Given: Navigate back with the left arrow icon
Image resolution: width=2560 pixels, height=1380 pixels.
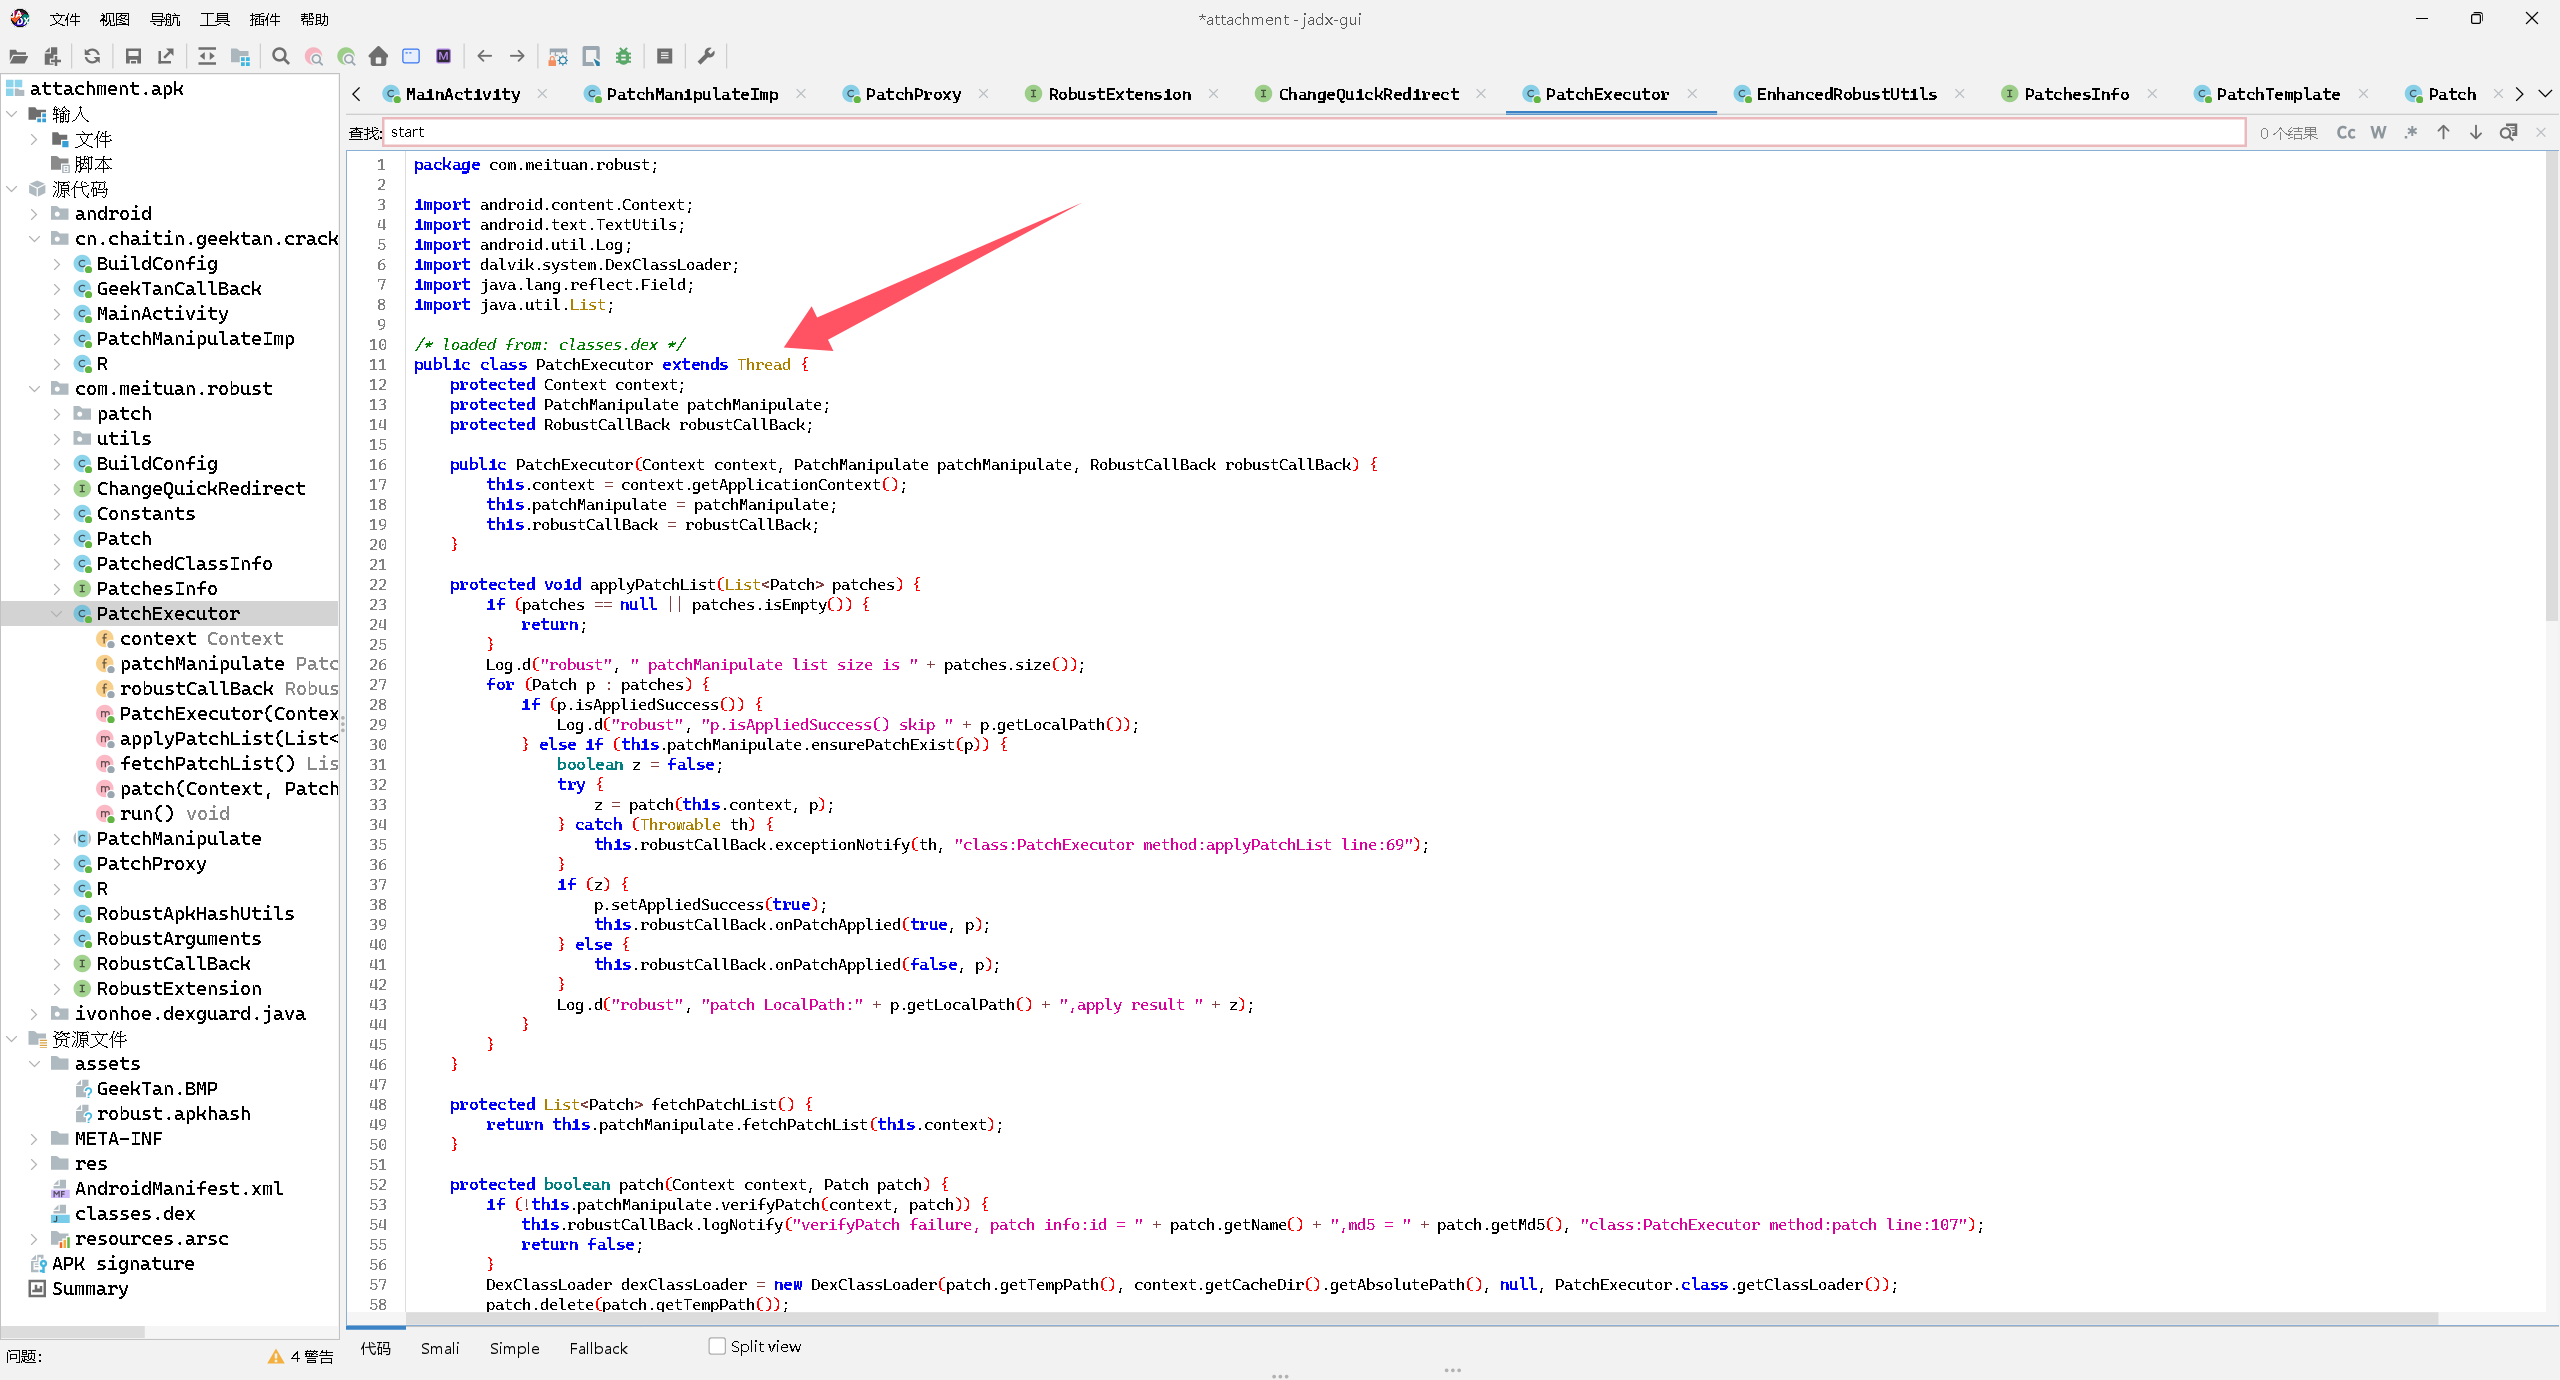Looking at the screenshot, I should (485, 57).
